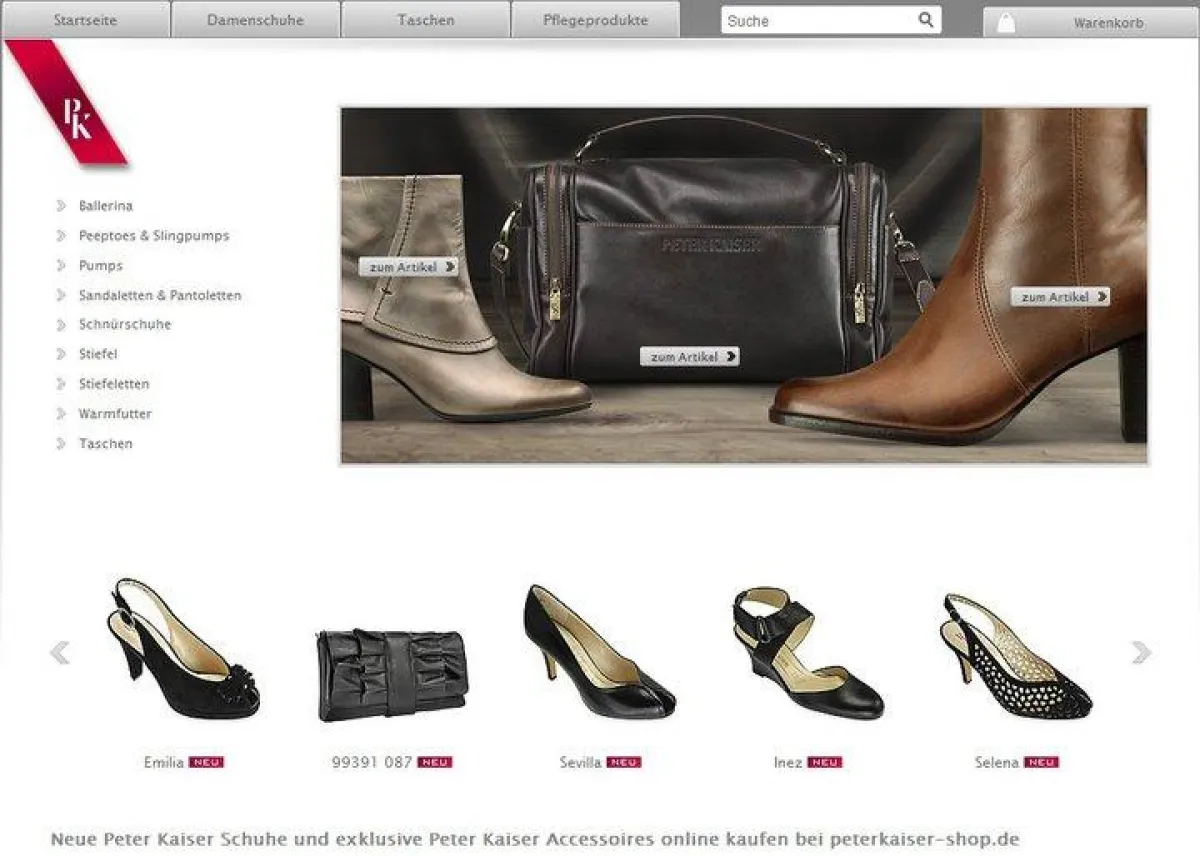Click zum Artikel on the brown boot
1200x856 pixels.
[x=1062, y=296]
